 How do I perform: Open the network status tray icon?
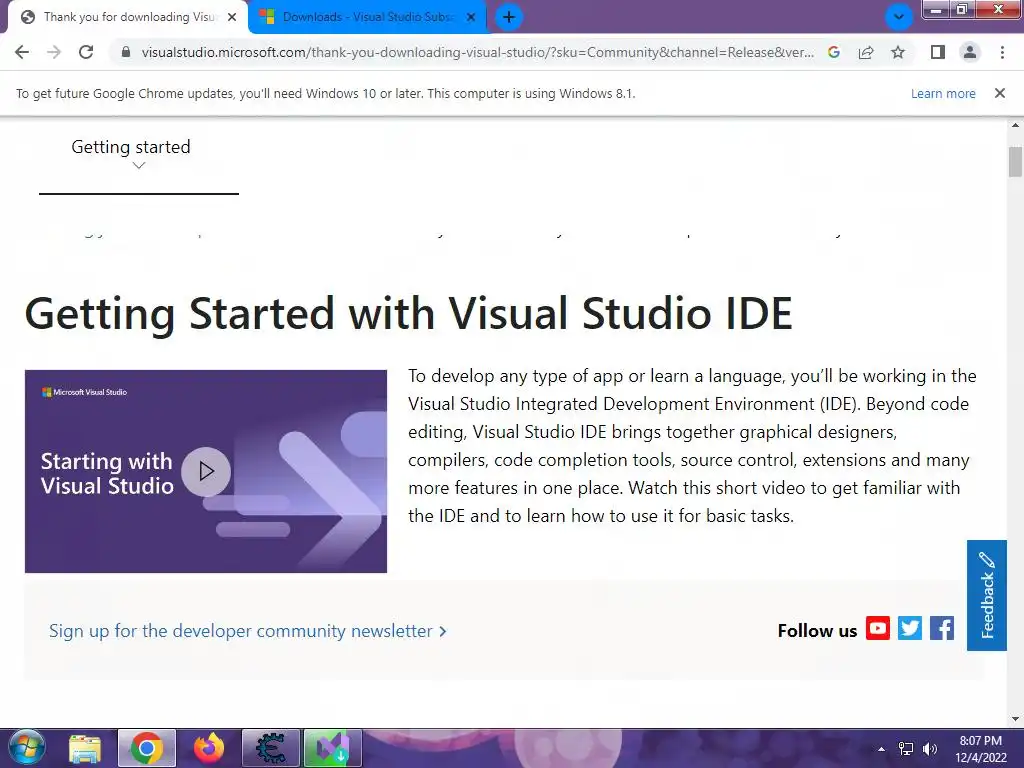coord(906,749)
